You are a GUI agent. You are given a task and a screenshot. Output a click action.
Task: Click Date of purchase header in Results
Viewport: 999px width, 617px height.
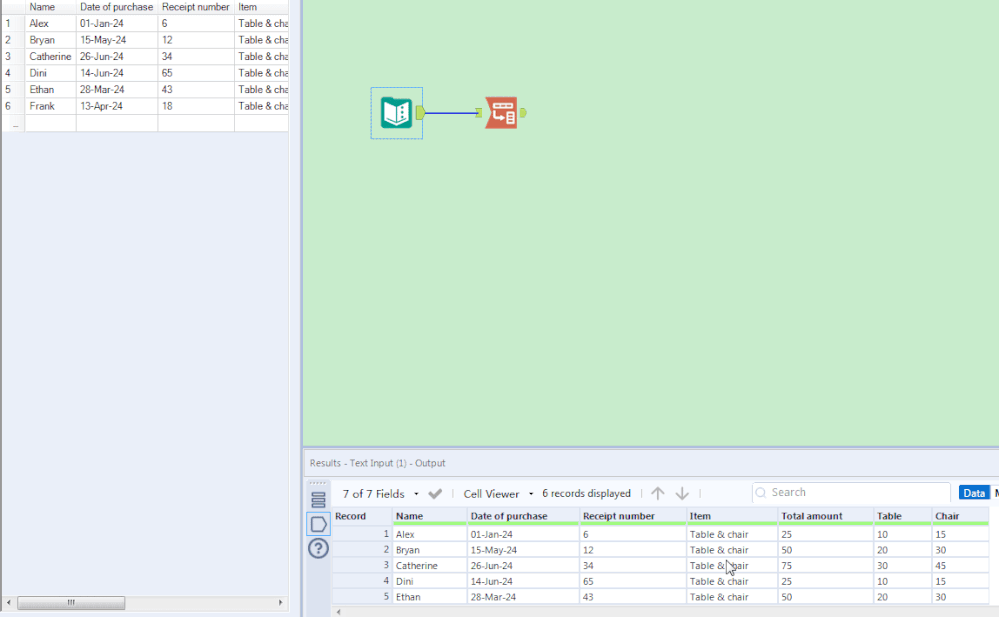coord(522,516)
